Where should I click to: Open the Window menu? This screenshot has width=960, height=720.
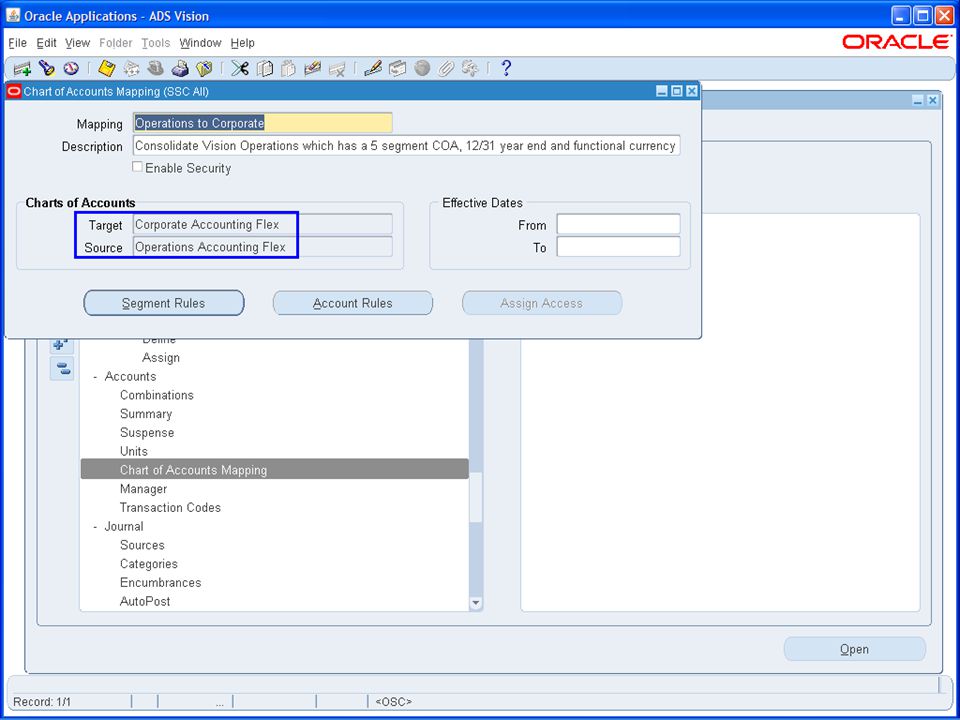tap(200, 43)
